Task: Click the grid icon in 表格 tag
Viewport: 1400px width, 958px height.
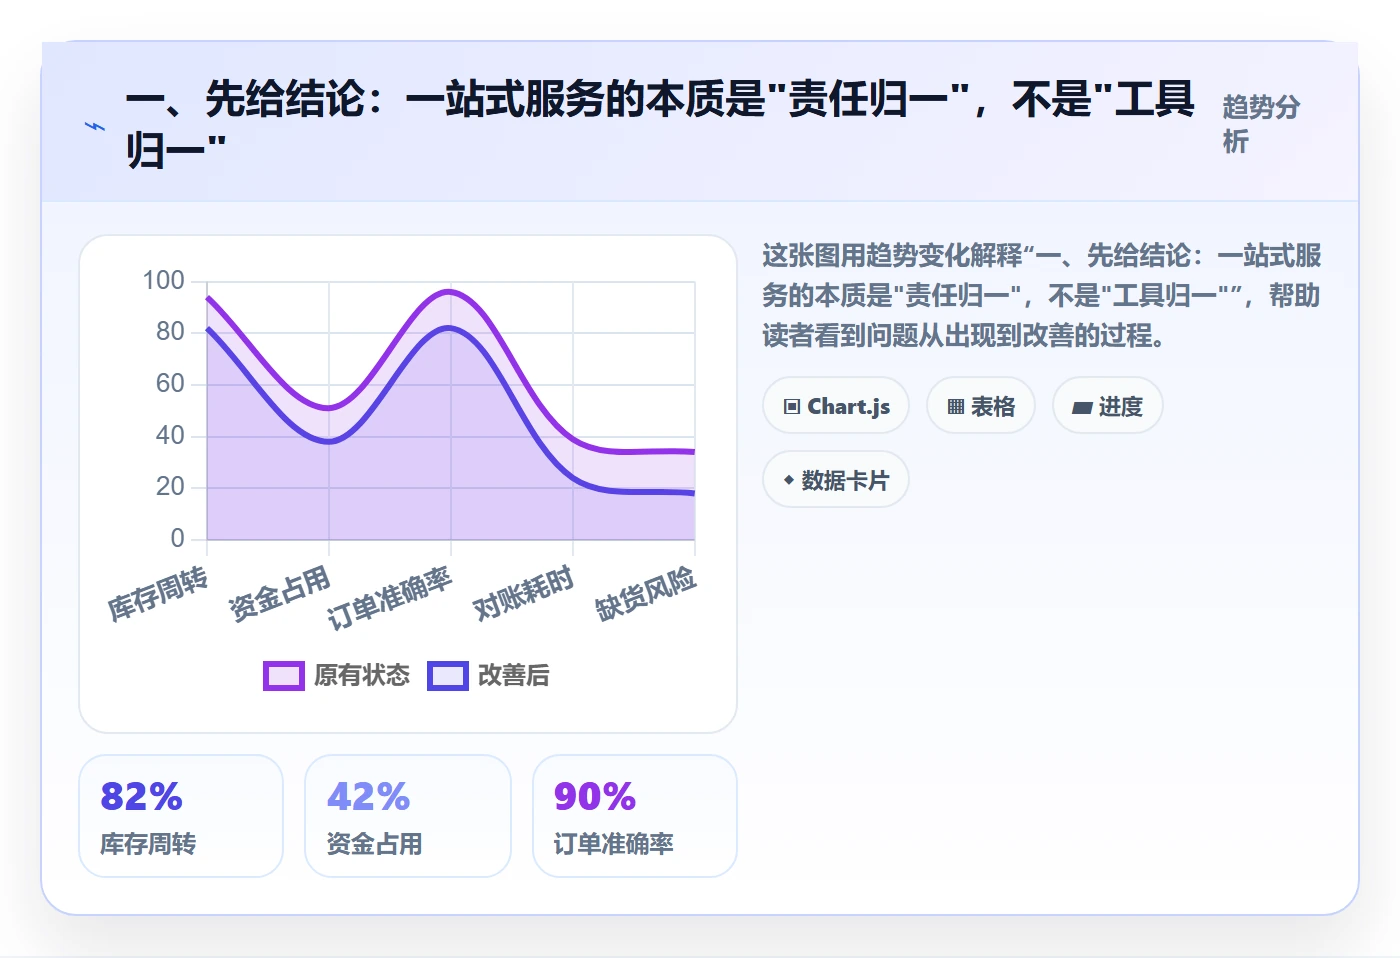Action: [956, 407]
